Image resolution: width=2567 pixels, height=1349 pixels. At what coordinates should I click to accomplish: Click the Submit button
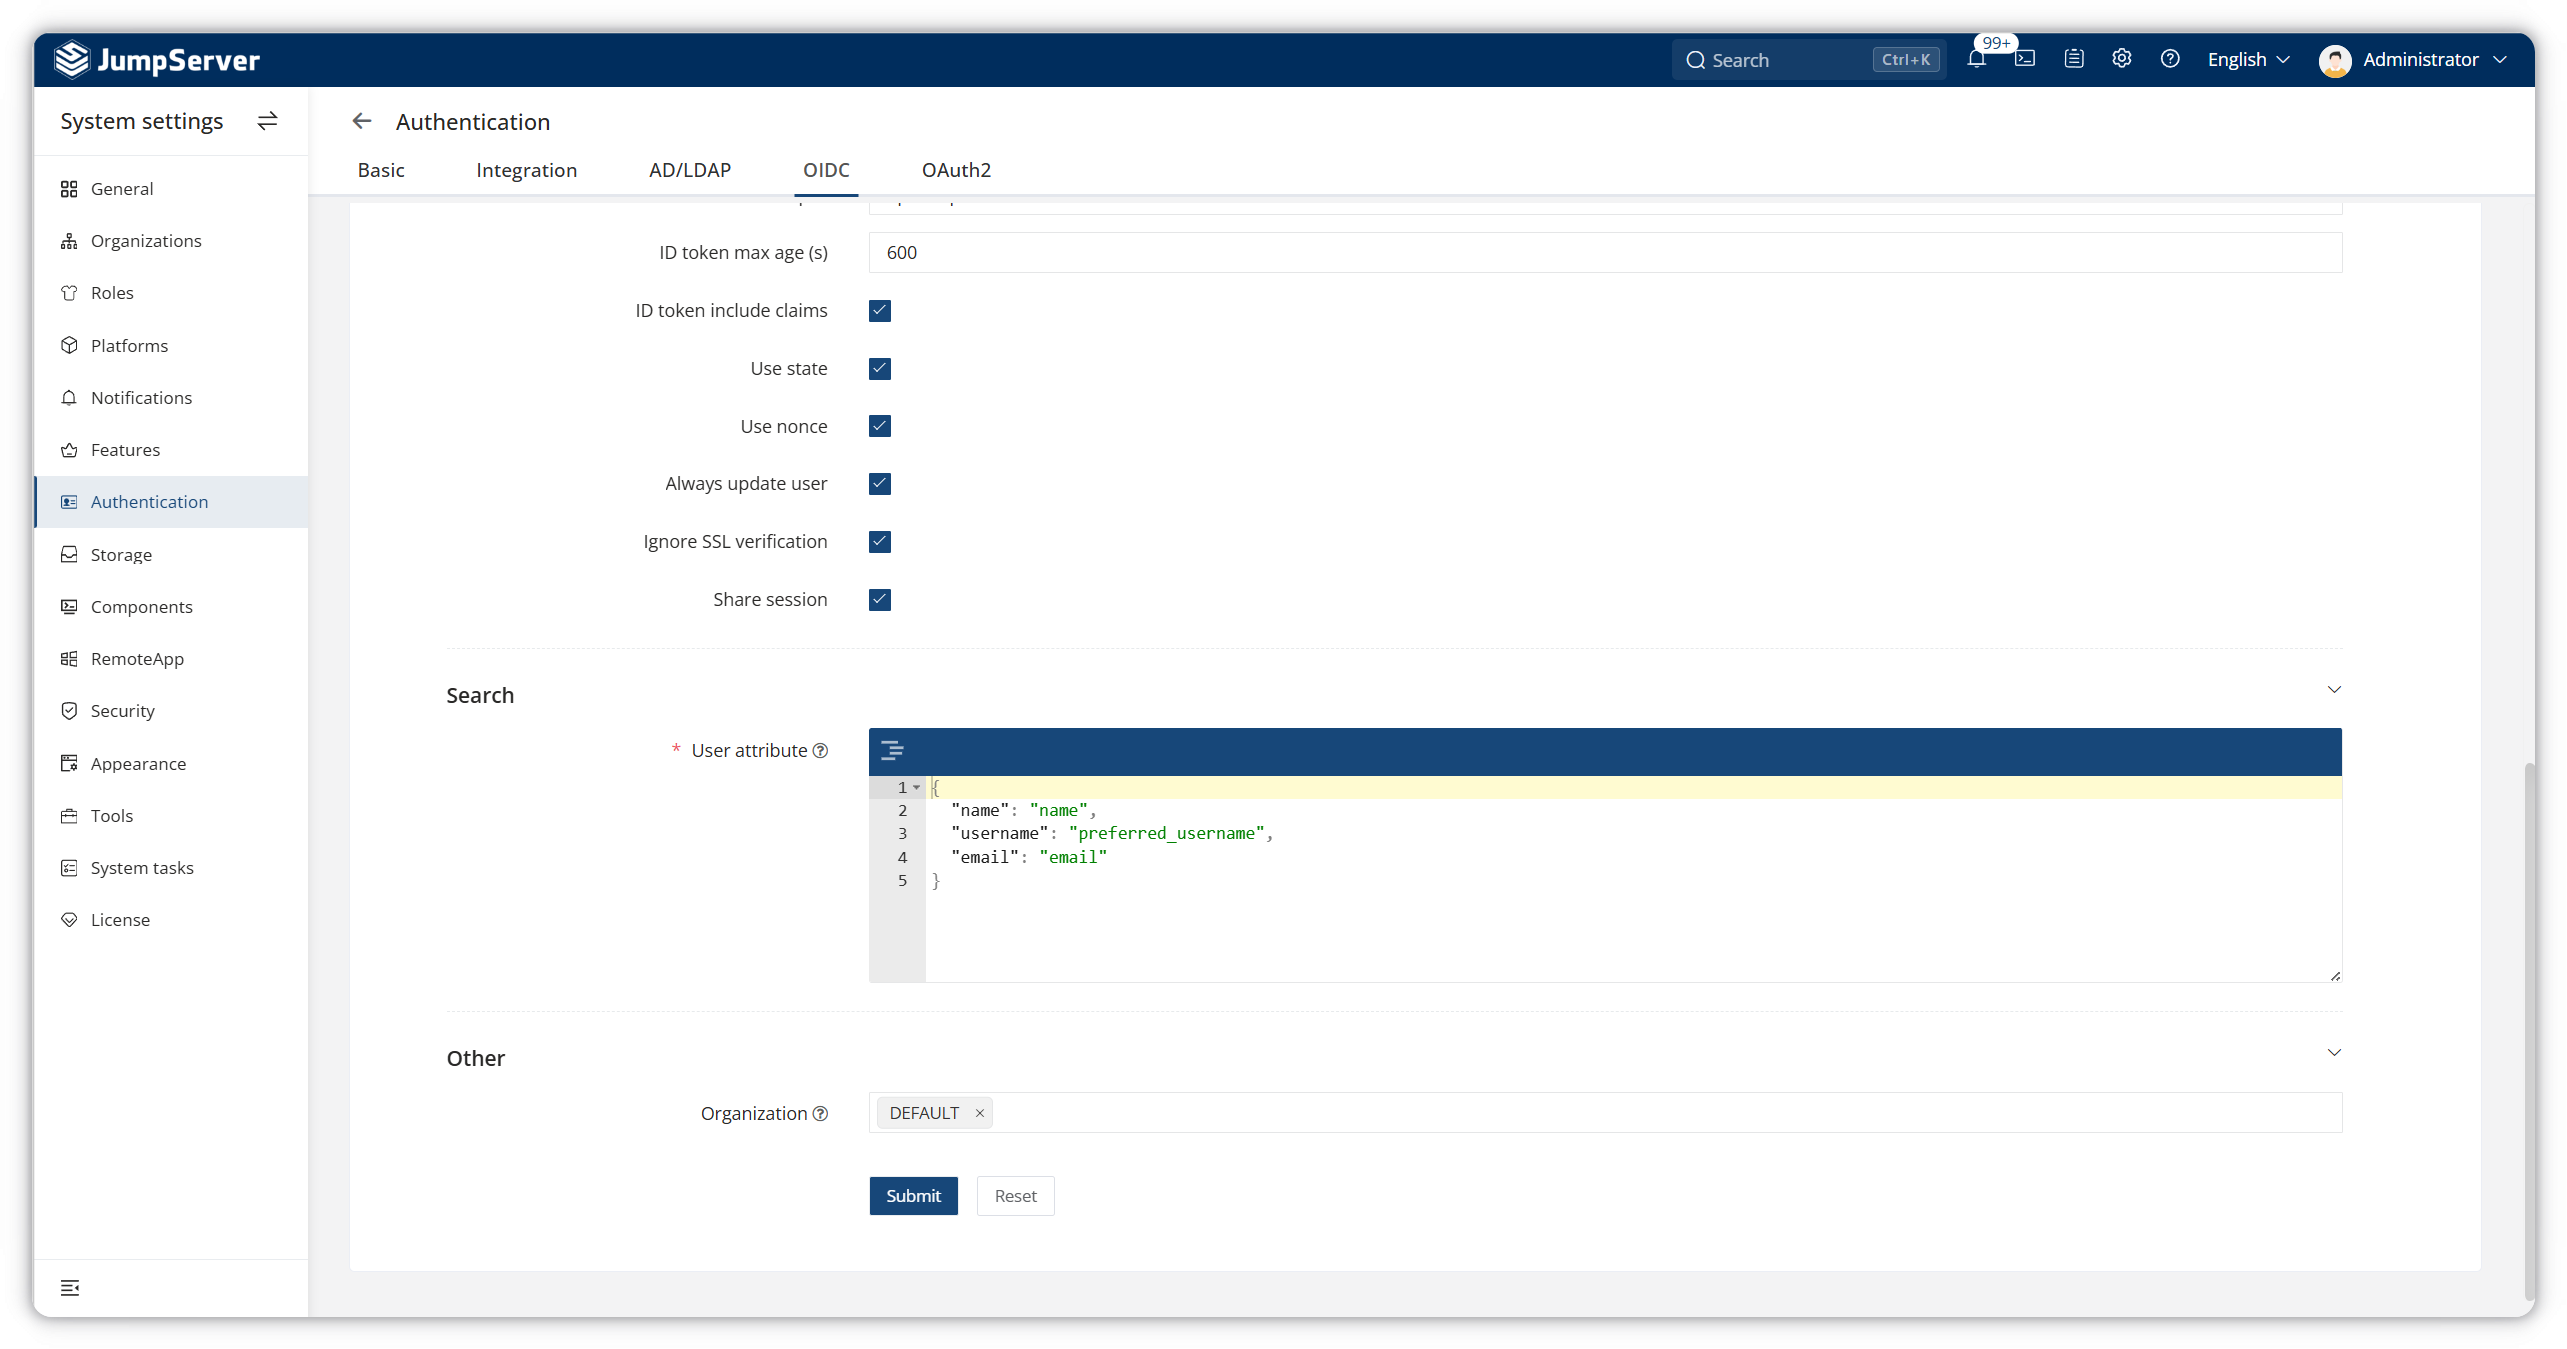pyautogui.click(x=913, y=1196)
